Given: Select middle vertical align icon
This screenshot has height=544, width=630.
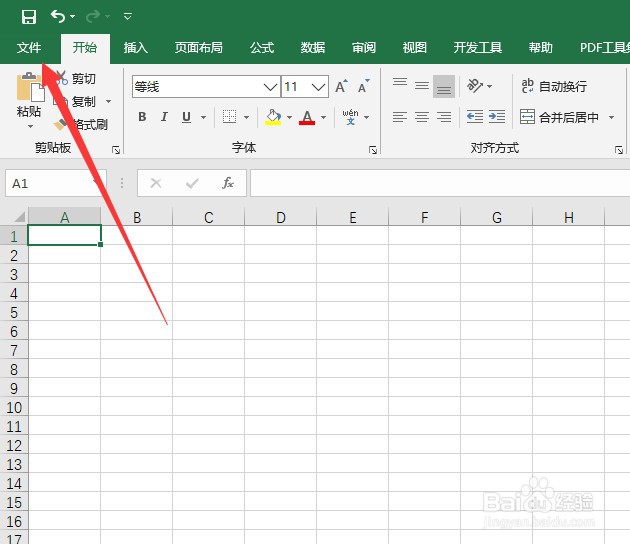Looking at the screenshot, I should tap(422, 86).
